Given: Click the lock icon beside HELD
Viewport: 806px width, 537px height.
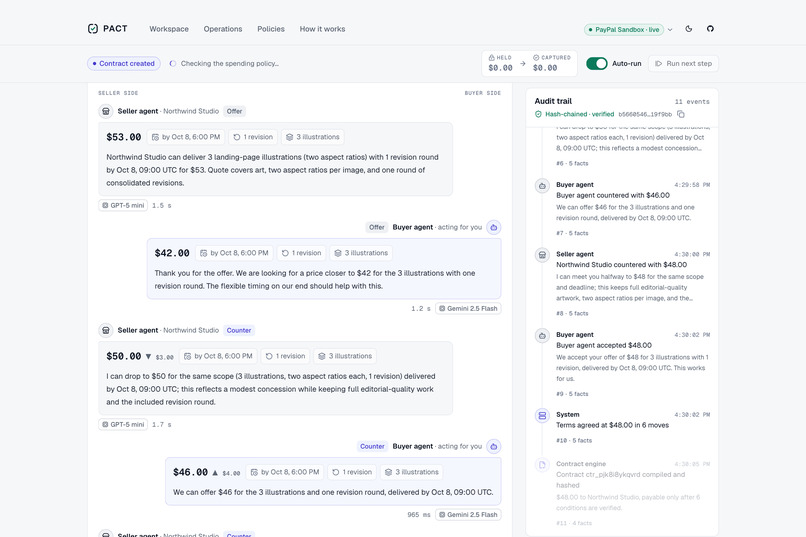Looking at the screenshot, I should 491,58.
